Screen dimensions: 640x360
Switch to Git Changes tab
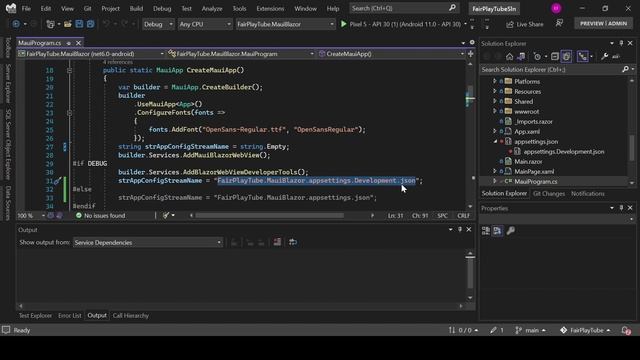pyautogui.click(x=549, y=194)
